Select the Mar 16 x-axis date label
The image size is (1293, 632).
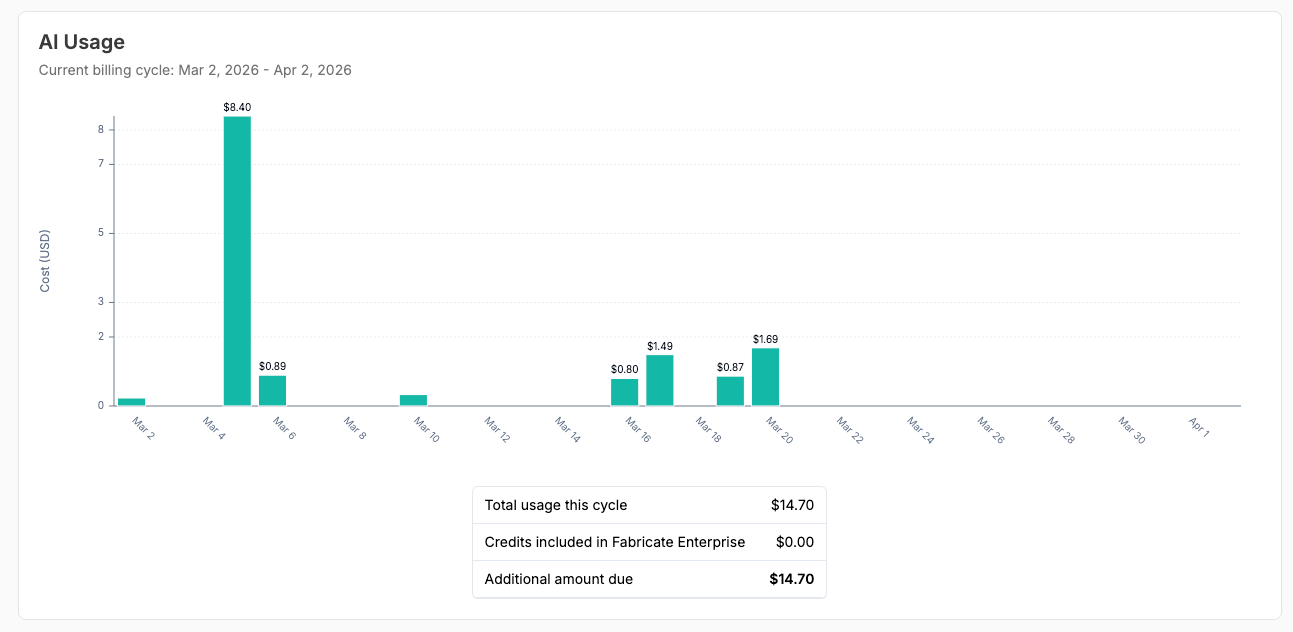(x=637, y=430)
